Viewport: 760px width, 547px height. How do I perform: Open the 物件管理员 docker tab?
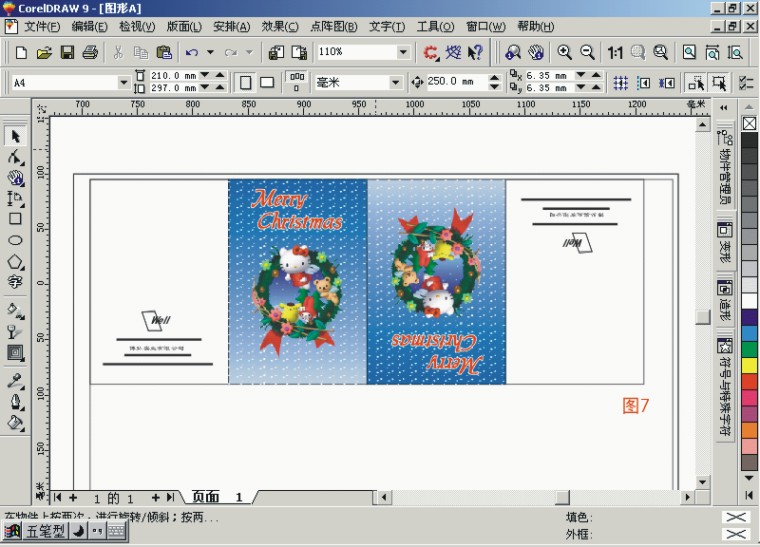click(x=725, y=166)
